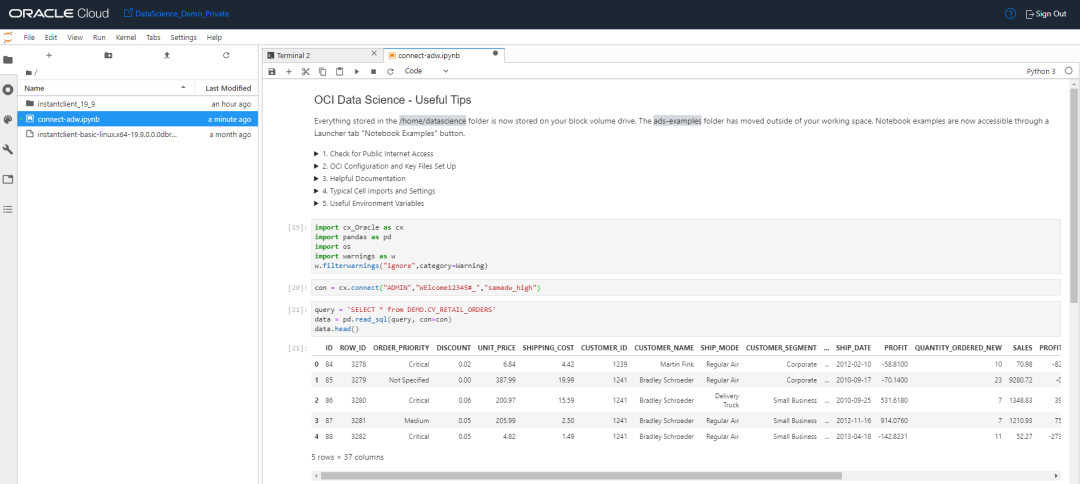This screenshot has width=1080, height=484.
Task: Click the output table horizontal scrollbar
Action: [581, 475]
